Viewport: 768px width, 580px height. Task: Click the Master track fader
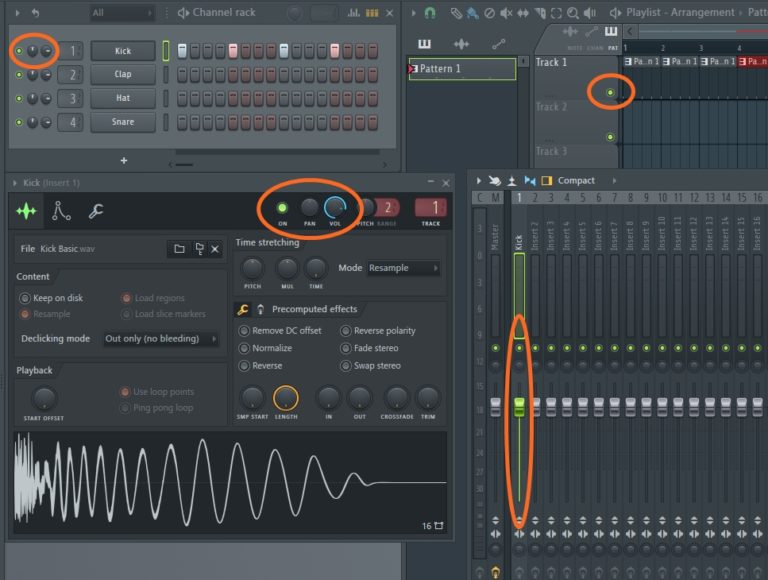click(x=495, y=408)
